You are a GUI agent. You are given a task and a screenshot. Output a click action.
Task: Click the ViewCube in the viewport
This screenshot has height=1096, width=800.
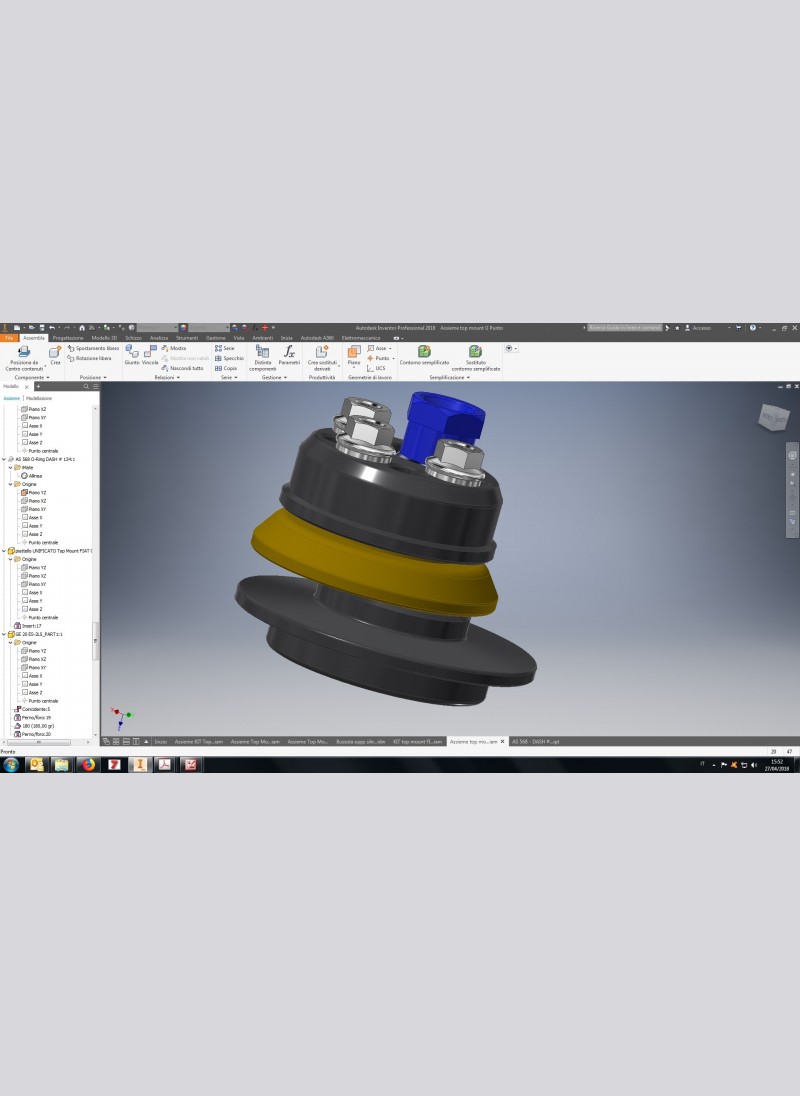[773, 415]
